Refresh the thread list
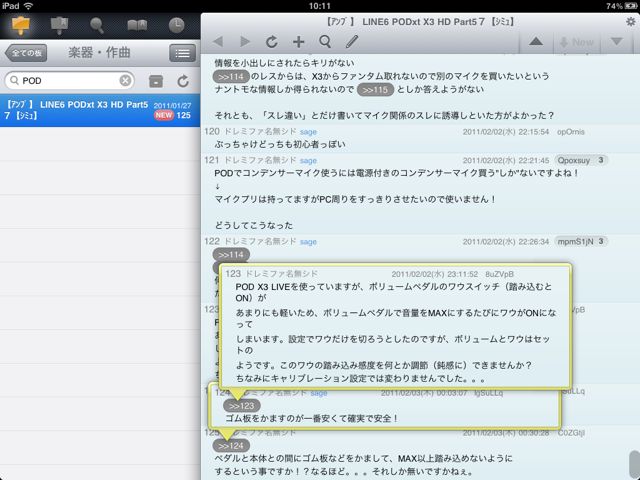 click(x=183, y=81)
